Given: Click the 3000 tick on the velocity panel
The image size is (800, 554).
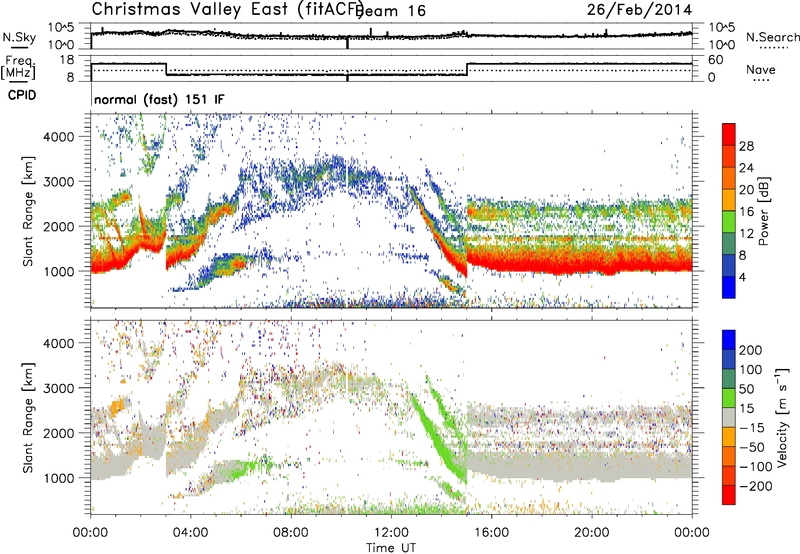Looking at the screenshot, I should pyautogui.click(x=58, y=388).
